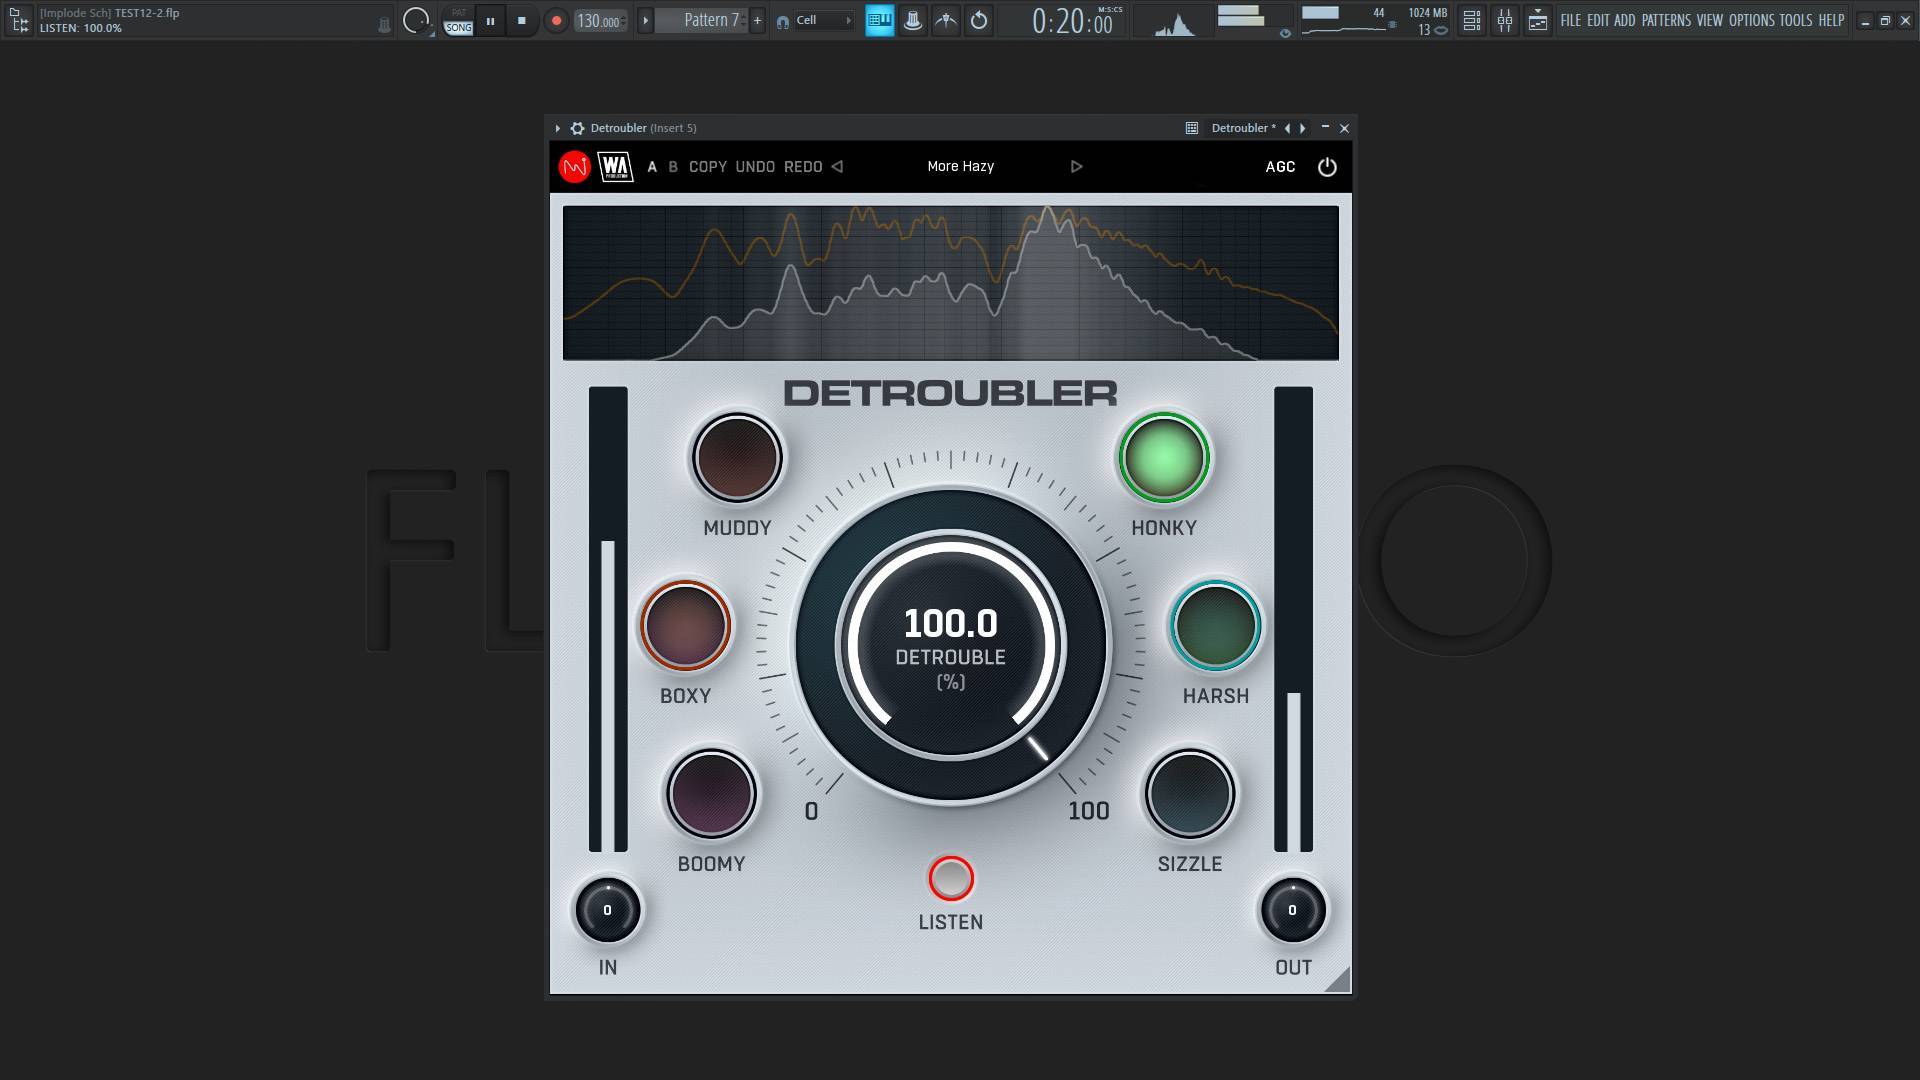Open the channel rack icon in toolbar
This screenshot has height=1080, width=1920.
tap(1471, 20)
